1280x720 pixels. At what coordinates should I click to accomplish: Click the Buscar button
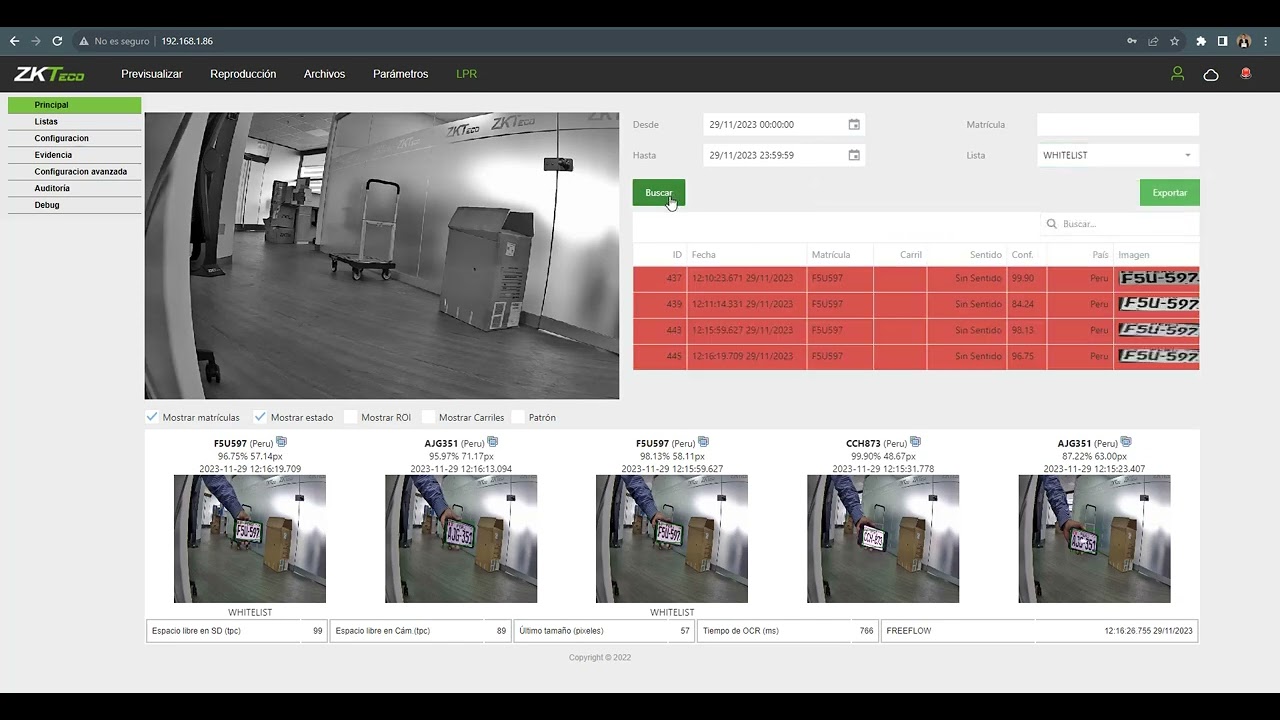point(659,193)
